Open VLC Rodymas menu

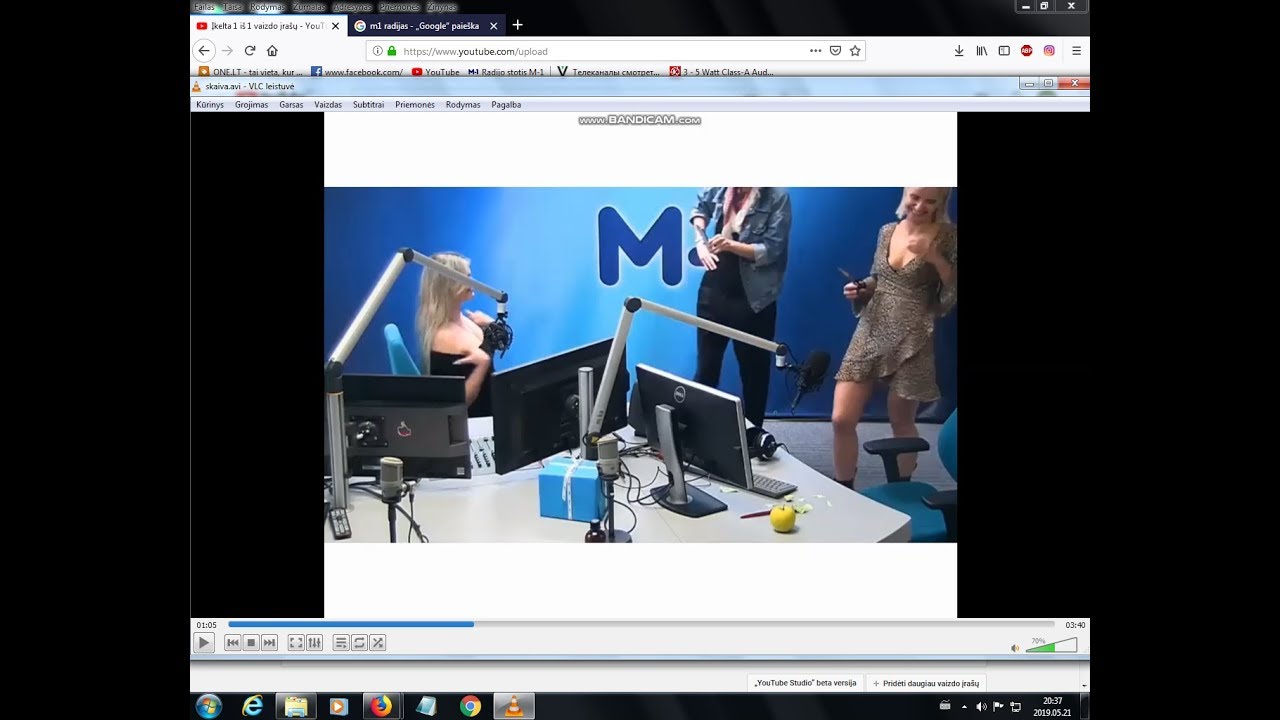click(463, 104)
